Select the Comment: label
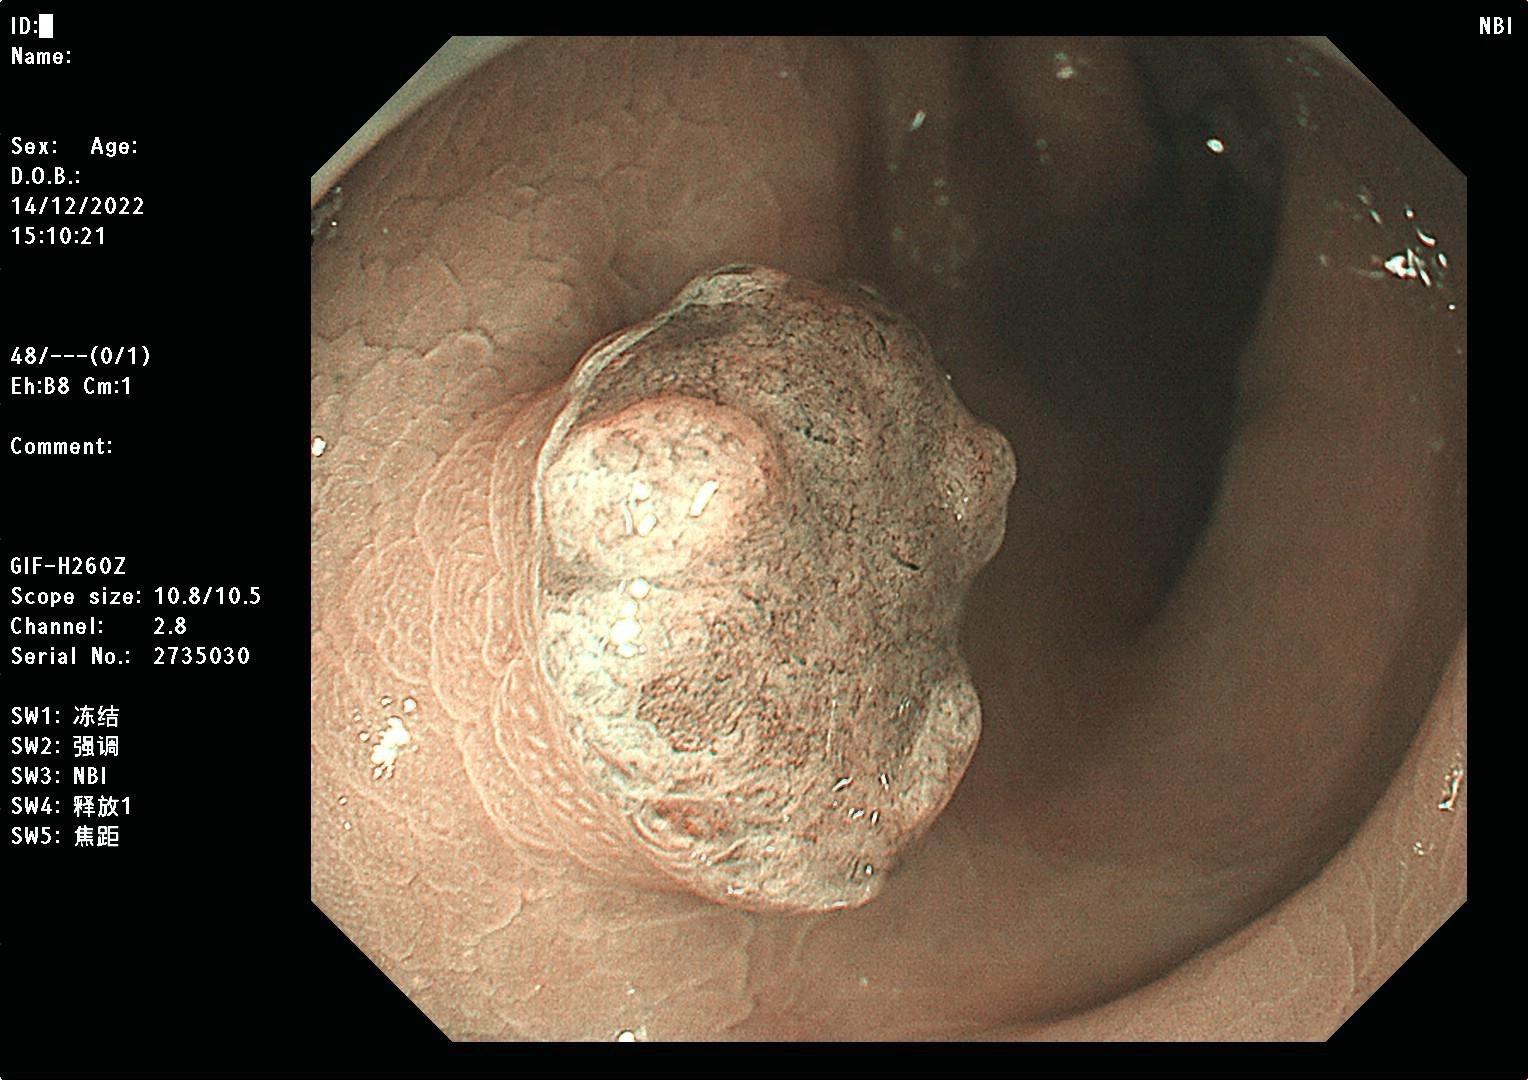This screenshot has height=1080, width=1528. click(x=62, y=446)
